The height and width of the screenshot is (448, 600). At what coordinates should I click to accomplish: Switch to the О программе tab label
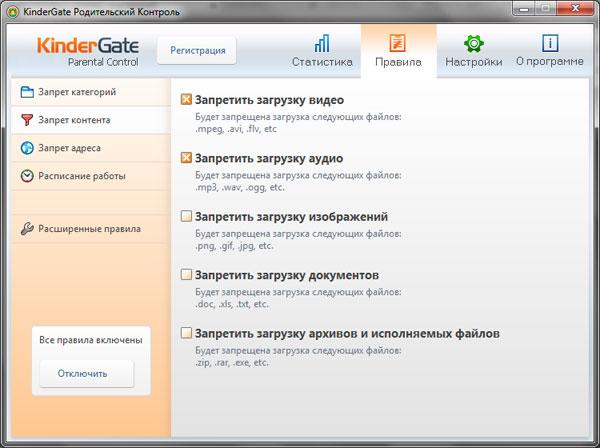click(550, 62)
